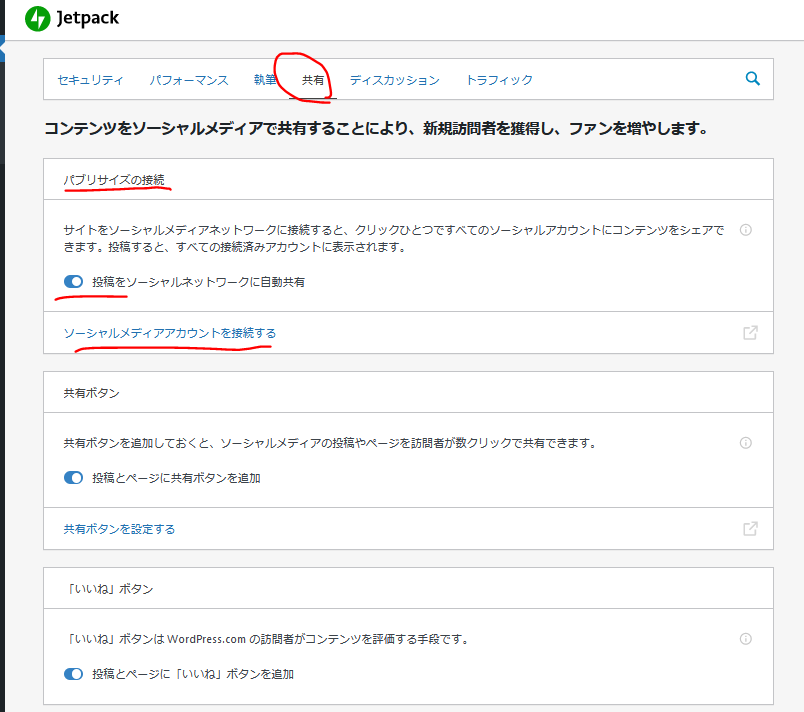Click the 共有ボタンを設定する link
804x712 pixels.
pyautogui.click(x=119, y=529)
